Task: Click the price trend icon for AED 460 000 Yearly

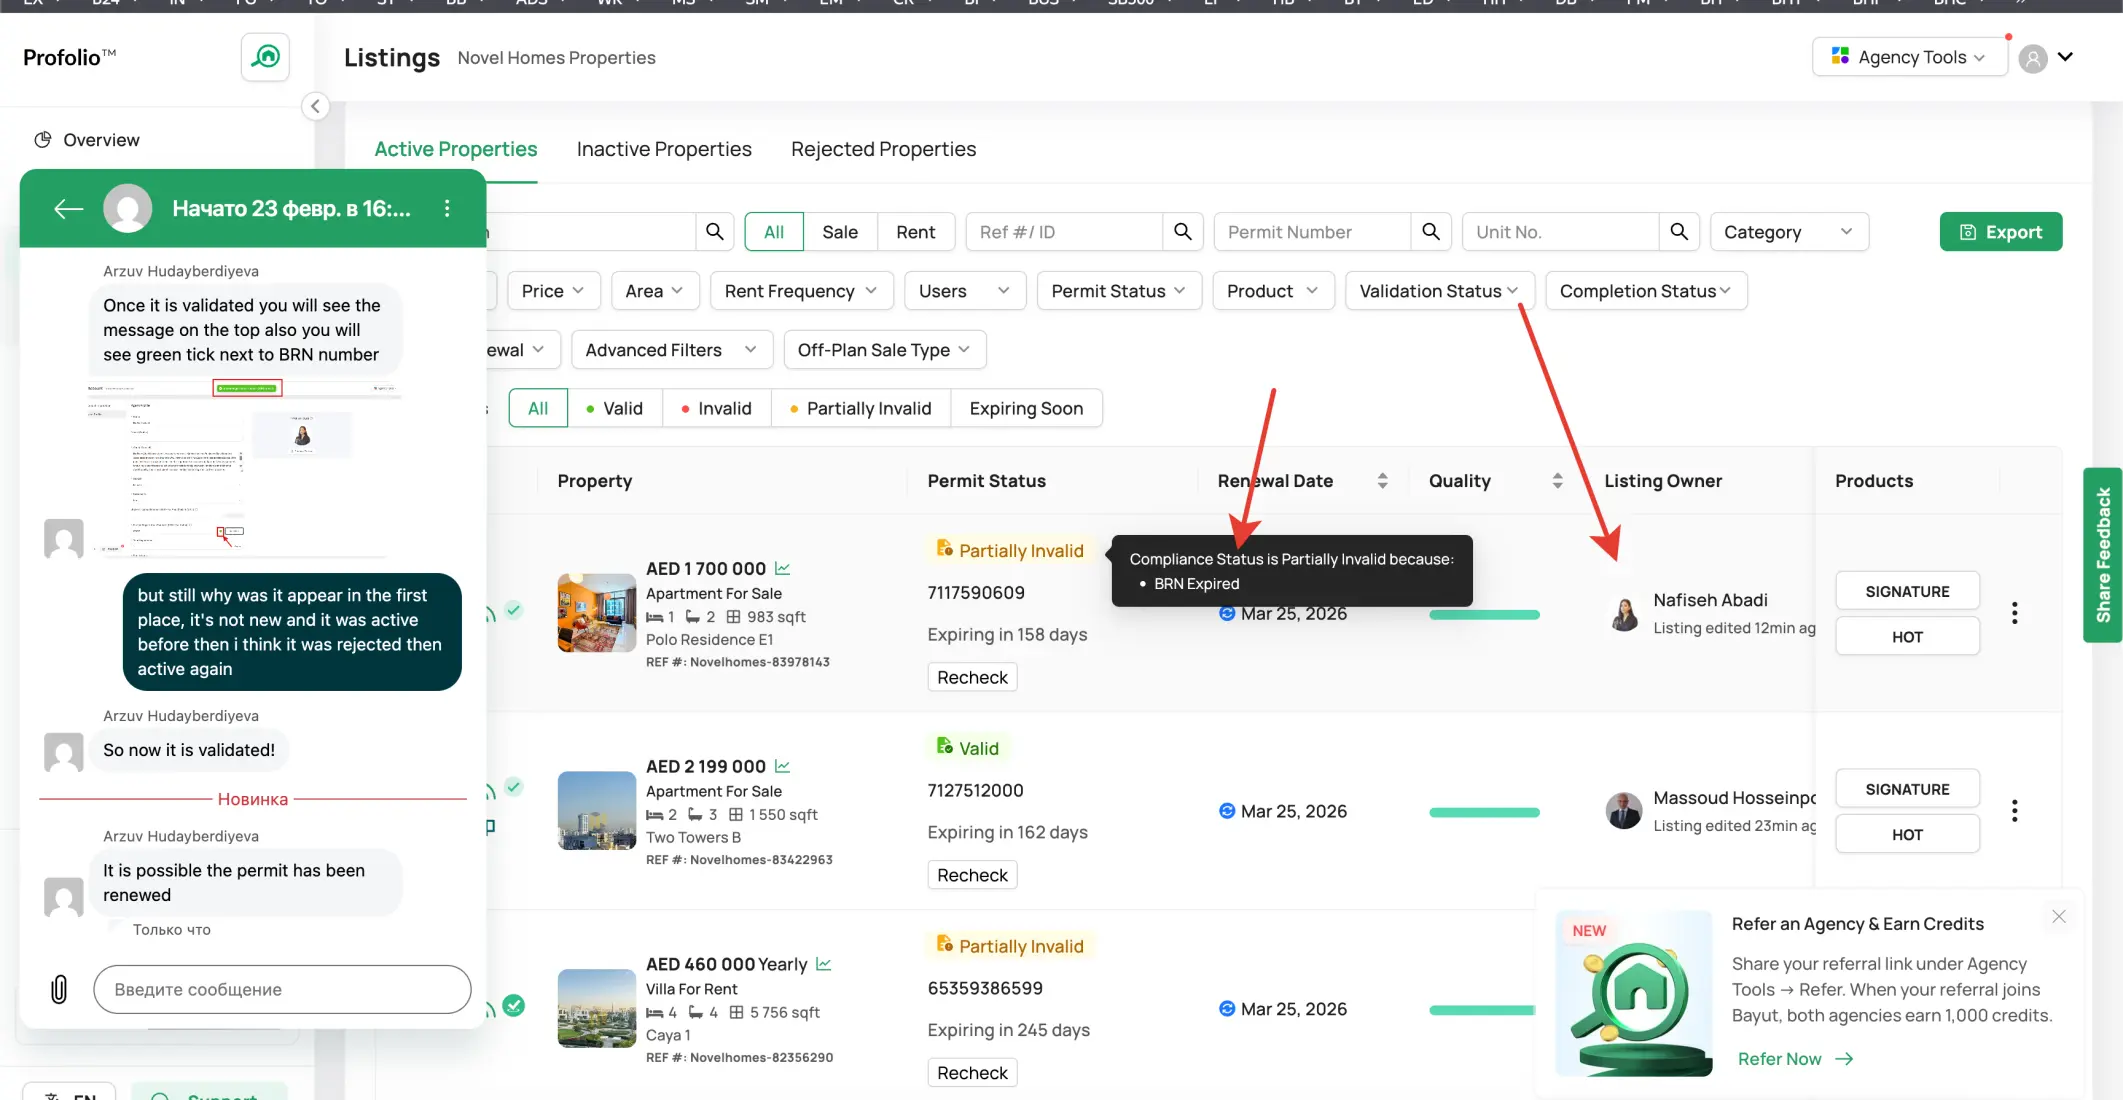Action: point(824,964)
